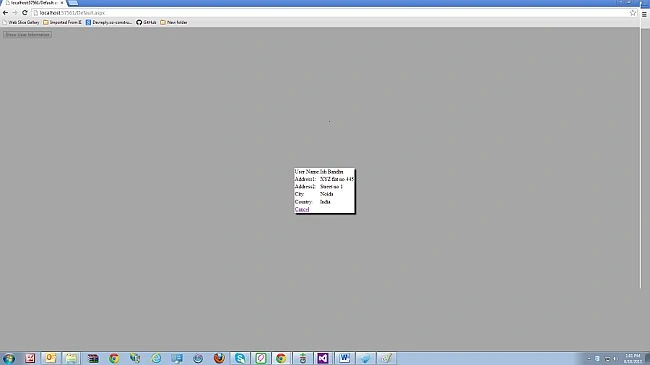Open the Firefox taskbar icon
650x365 pixels.
[219, 358]
